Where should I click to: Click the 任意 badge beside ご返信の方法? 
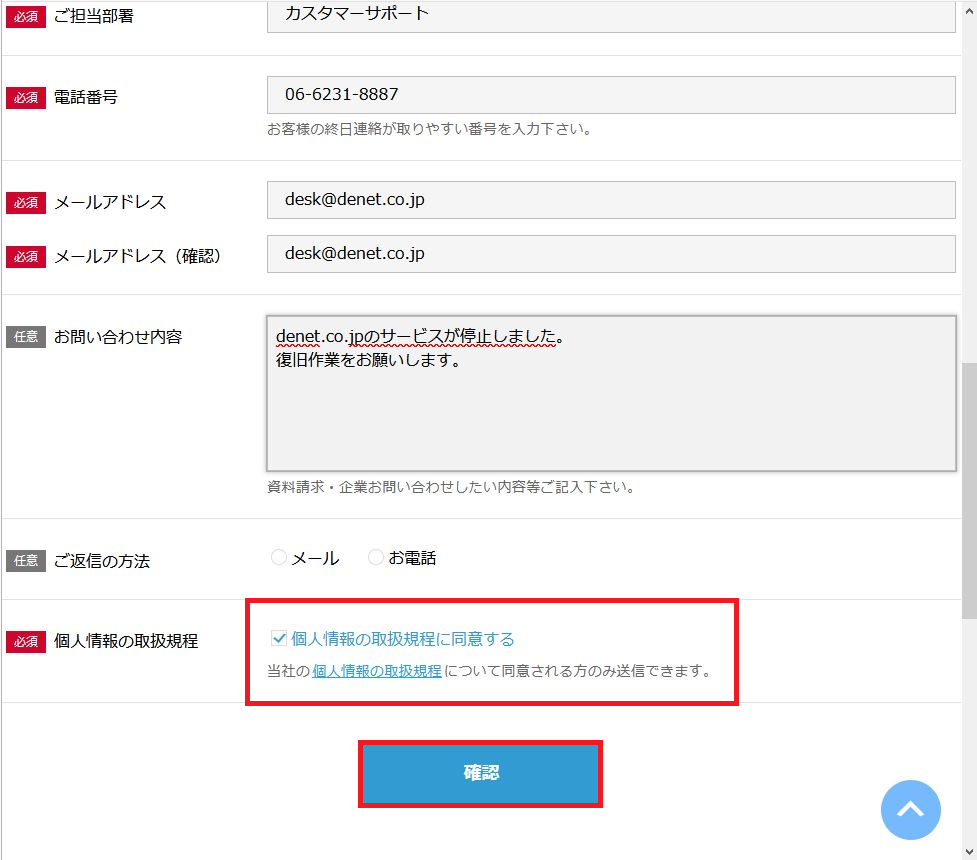click(26, 561)
